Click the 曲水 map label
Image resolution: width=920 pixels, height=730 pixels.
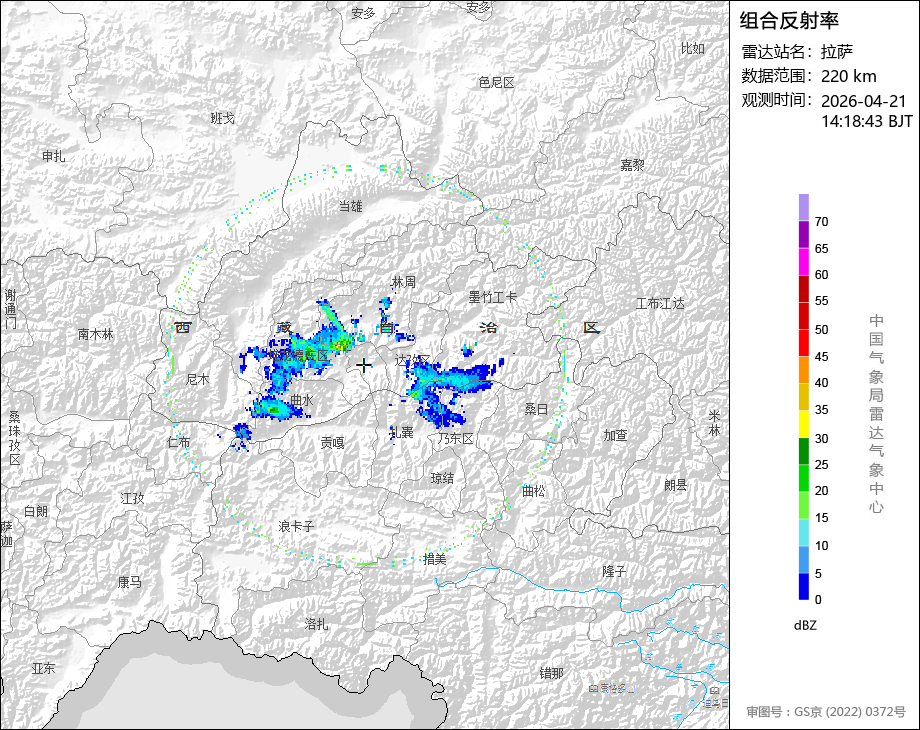coord(302,400)
